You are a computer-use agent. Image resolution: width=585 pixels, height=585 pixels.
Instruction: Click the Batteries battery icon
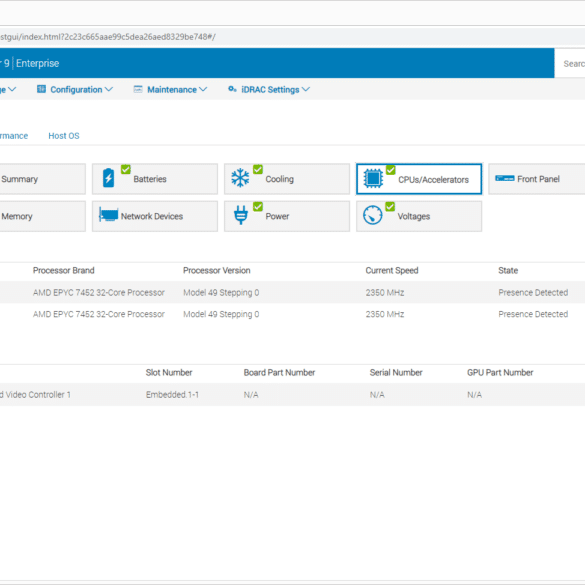click(x=108, y=178)
